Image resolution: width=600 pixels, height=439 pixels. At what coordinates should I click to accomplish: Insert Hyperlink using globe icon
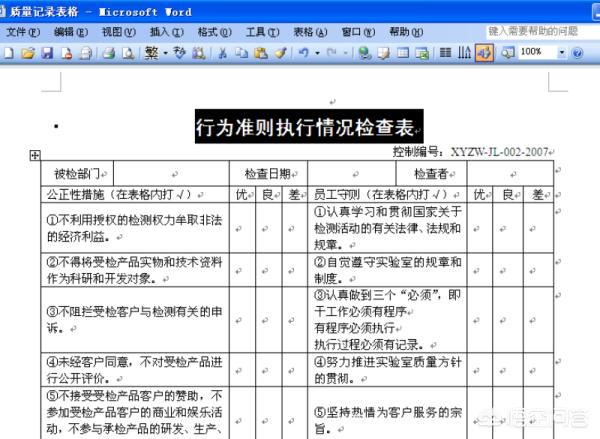[x=364, y=53]
